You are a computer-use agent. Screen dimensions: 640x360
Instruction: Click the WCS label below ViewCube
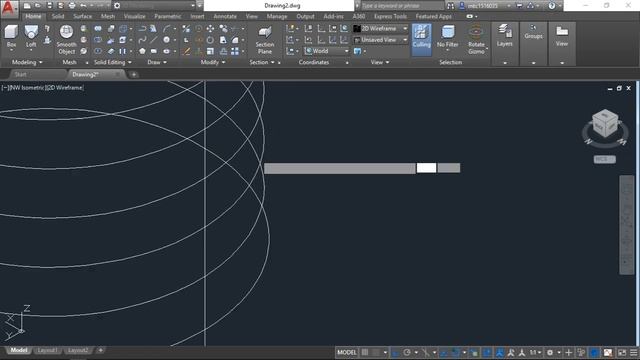(x=604, y=159)
